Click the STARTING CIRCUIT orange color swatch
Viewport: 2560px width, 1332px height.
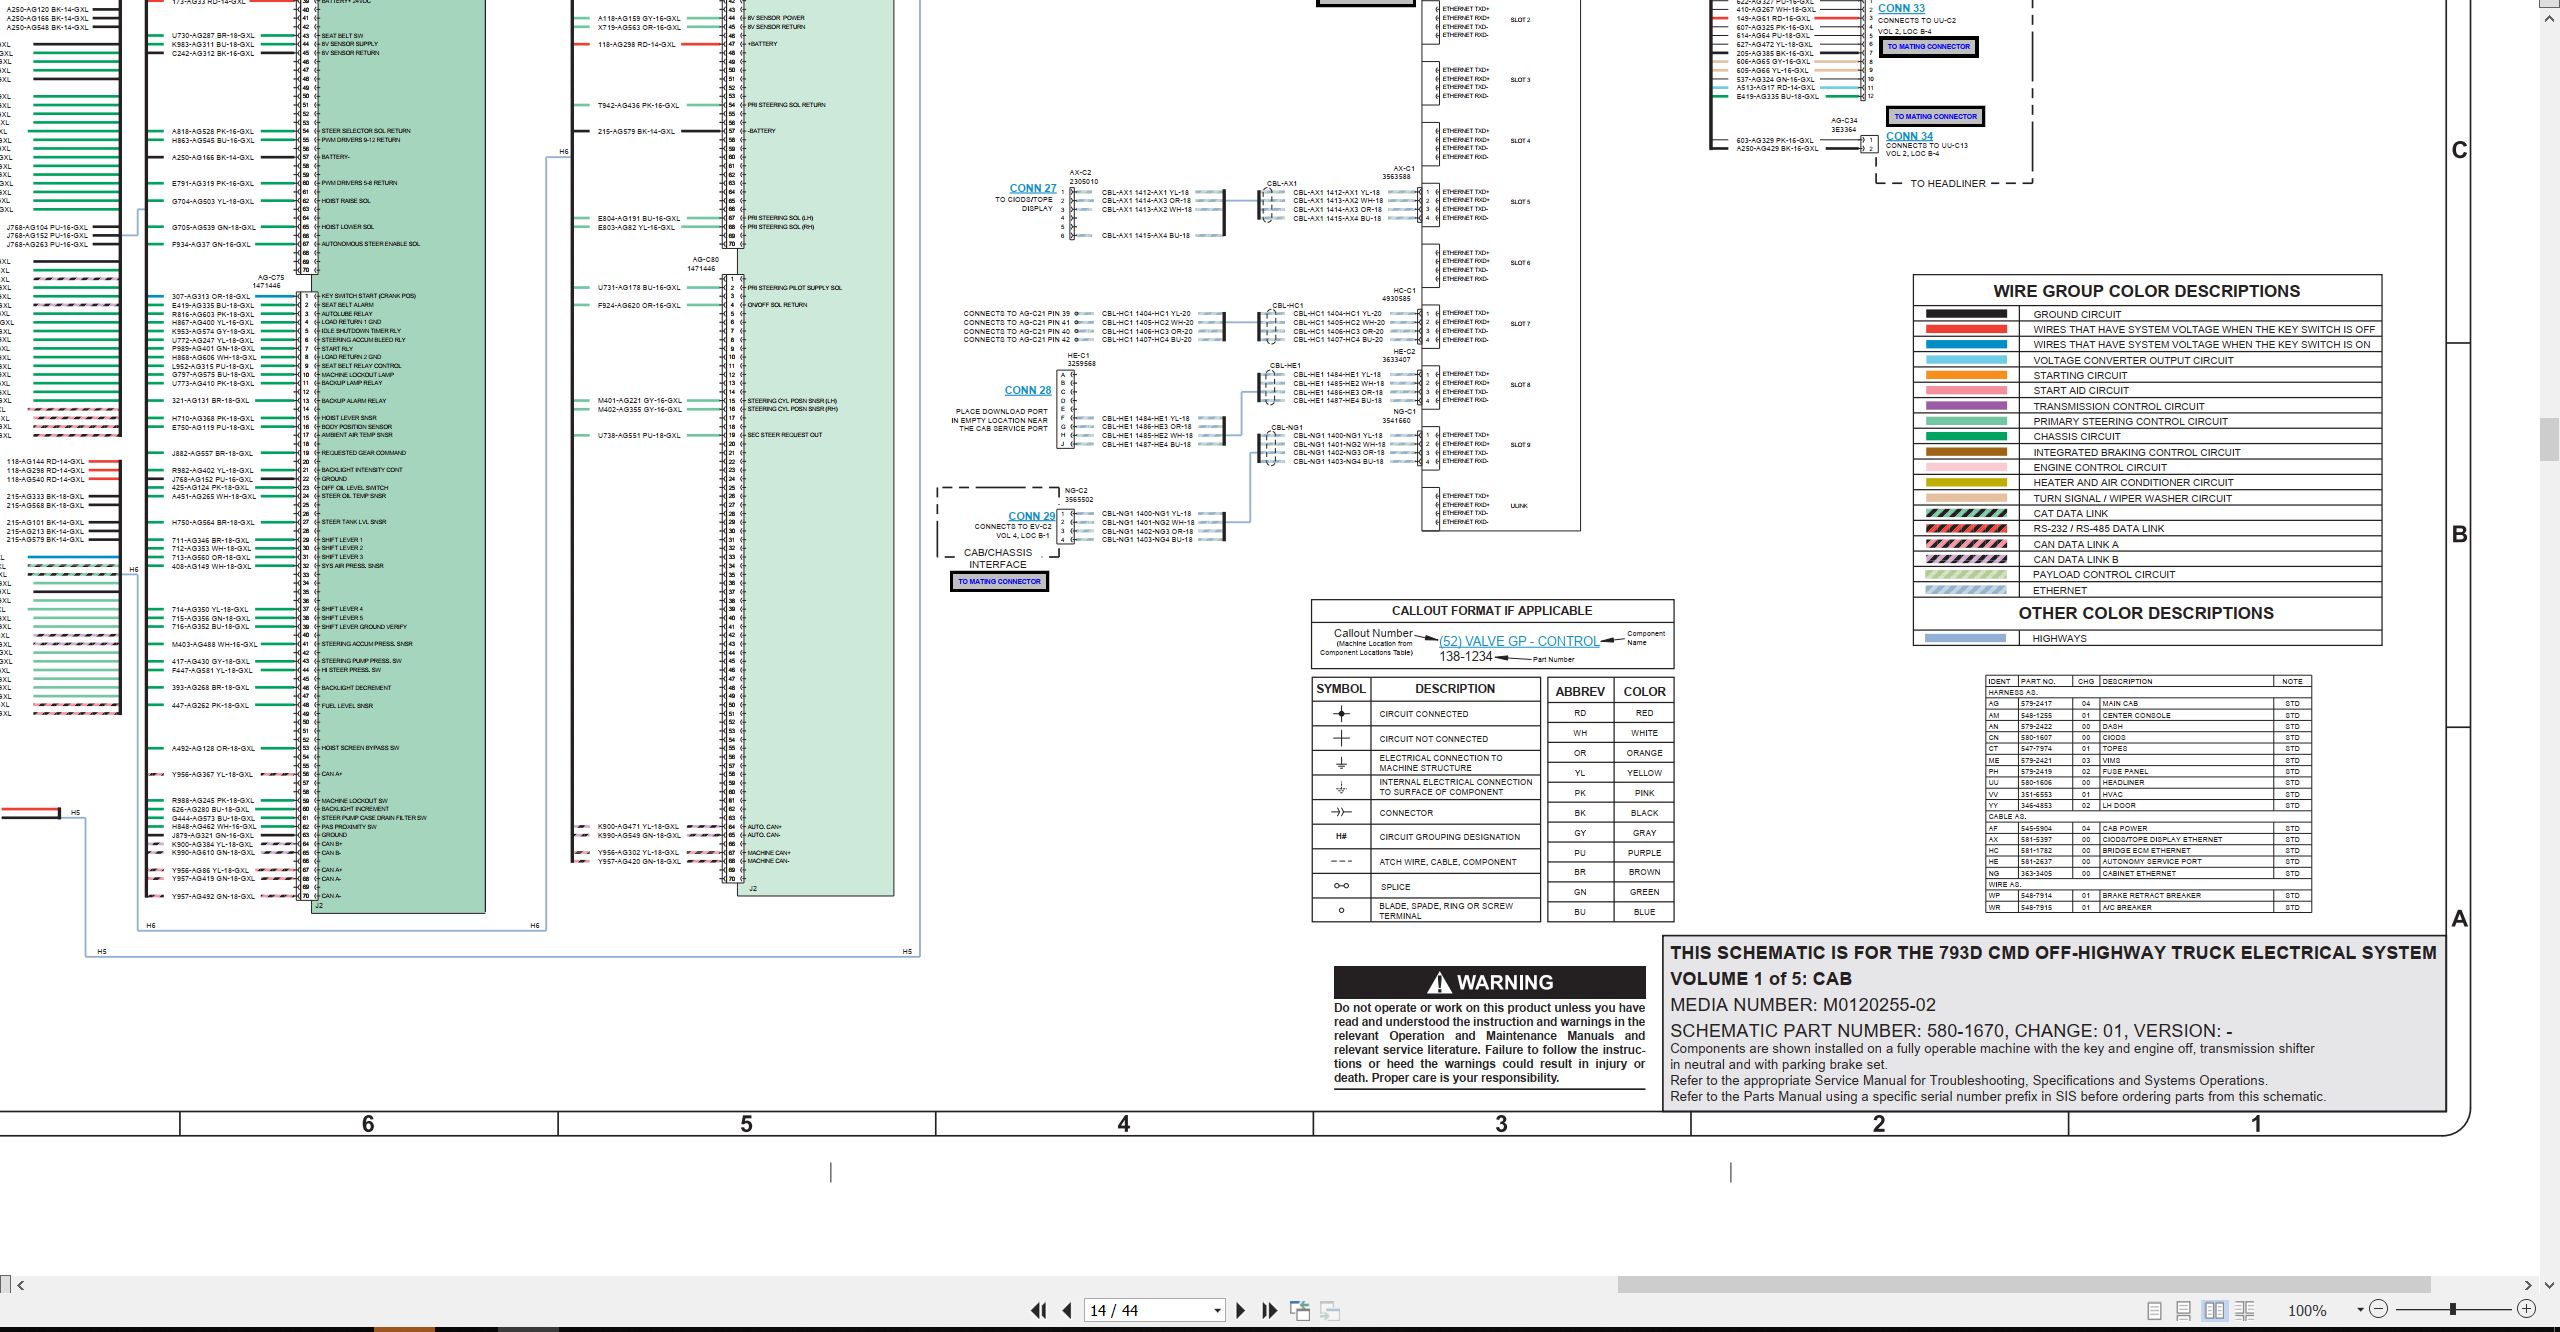click(x=1966, y=375)
